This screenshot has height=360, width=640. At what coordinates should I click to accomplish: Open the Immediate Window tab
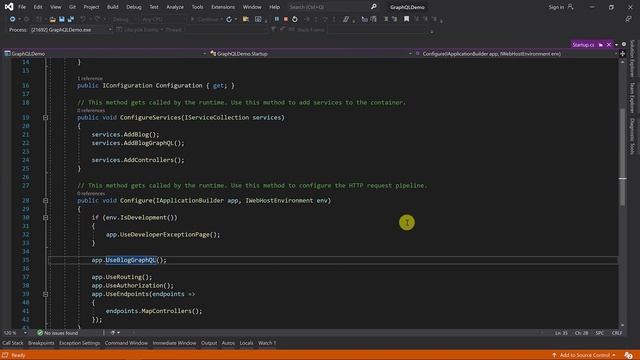(174, 343)
